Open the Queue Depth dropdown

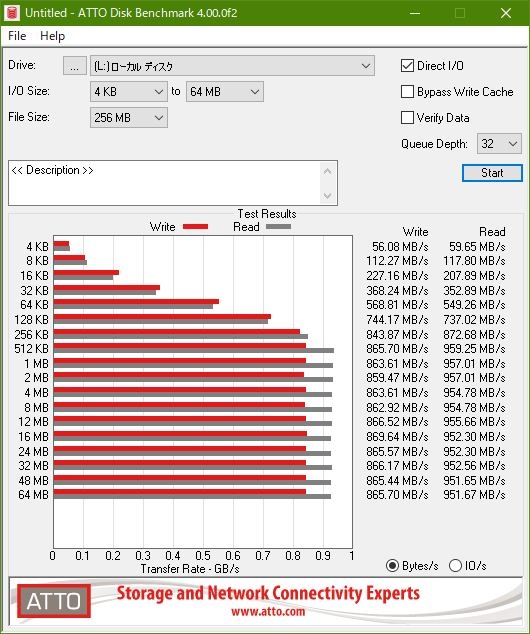click(499, 144)
